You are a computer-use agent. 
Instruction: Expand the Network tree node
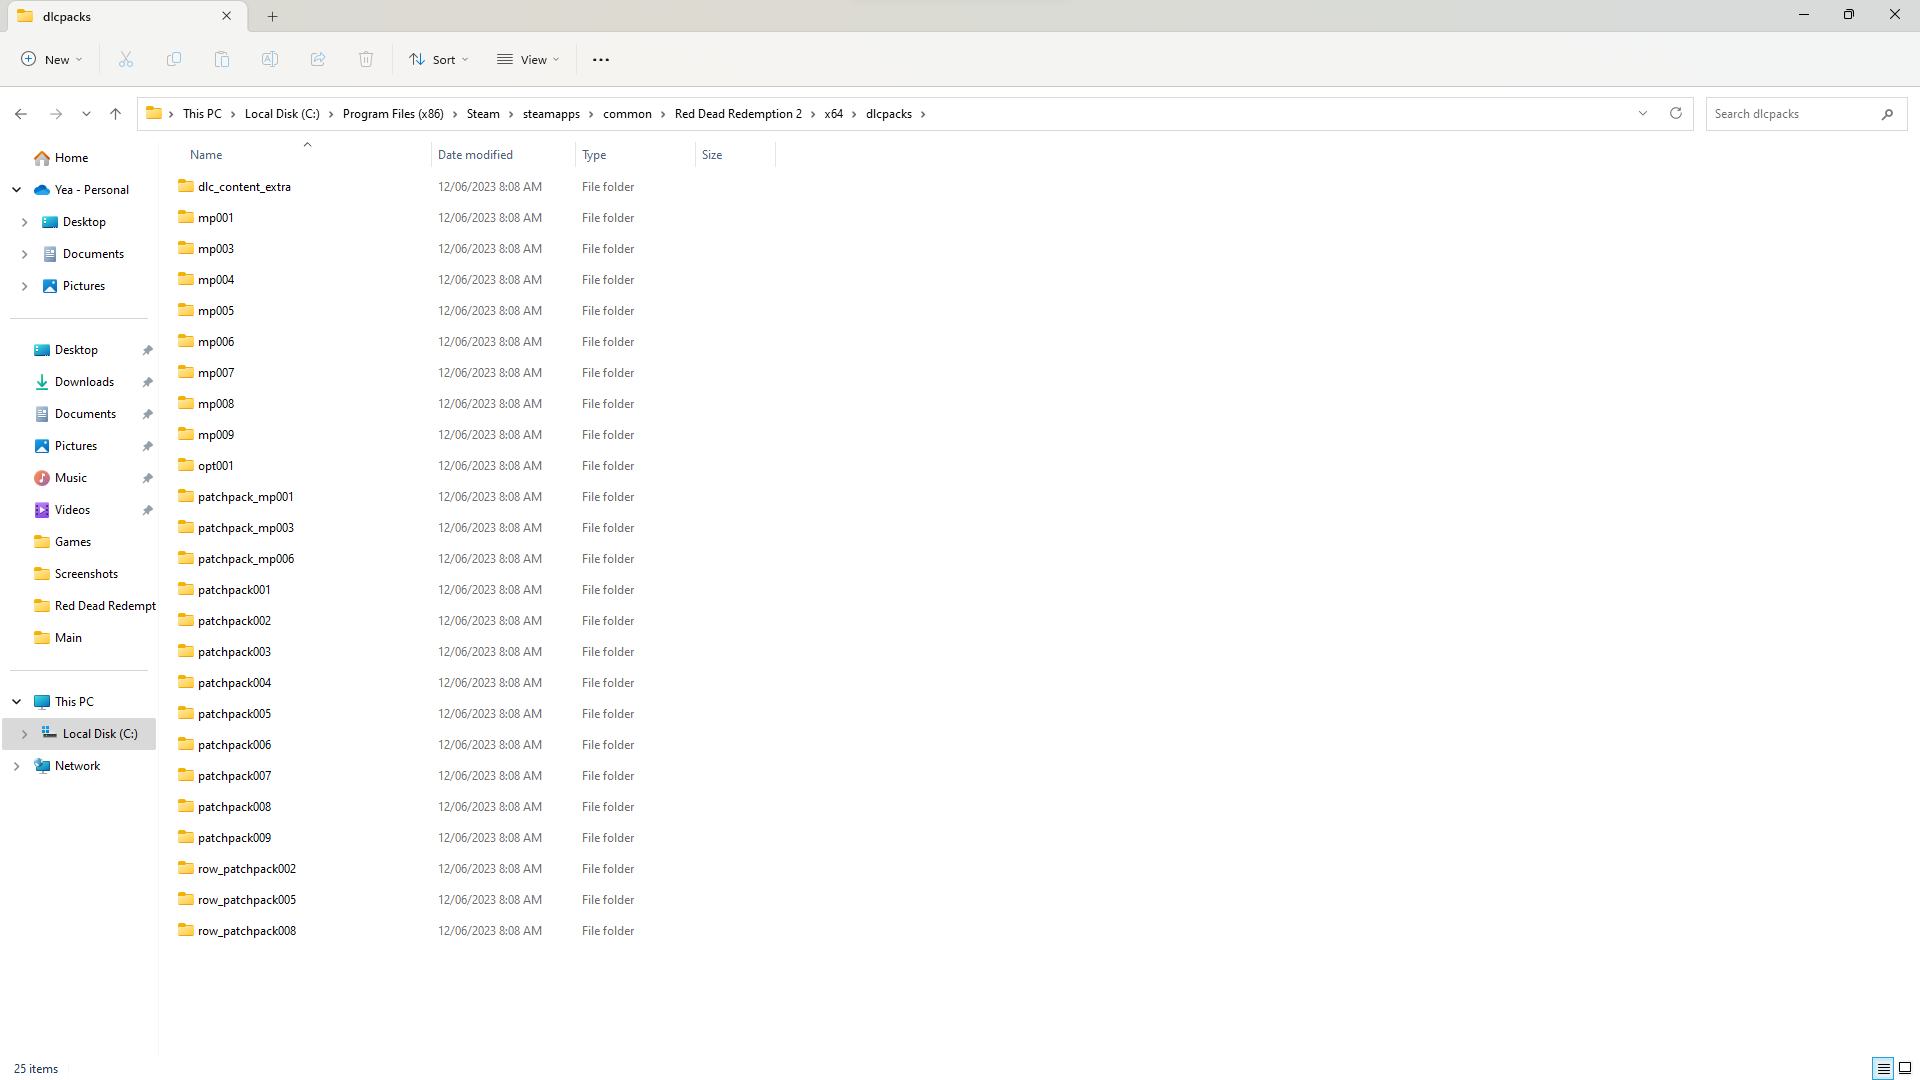(17, 766)
